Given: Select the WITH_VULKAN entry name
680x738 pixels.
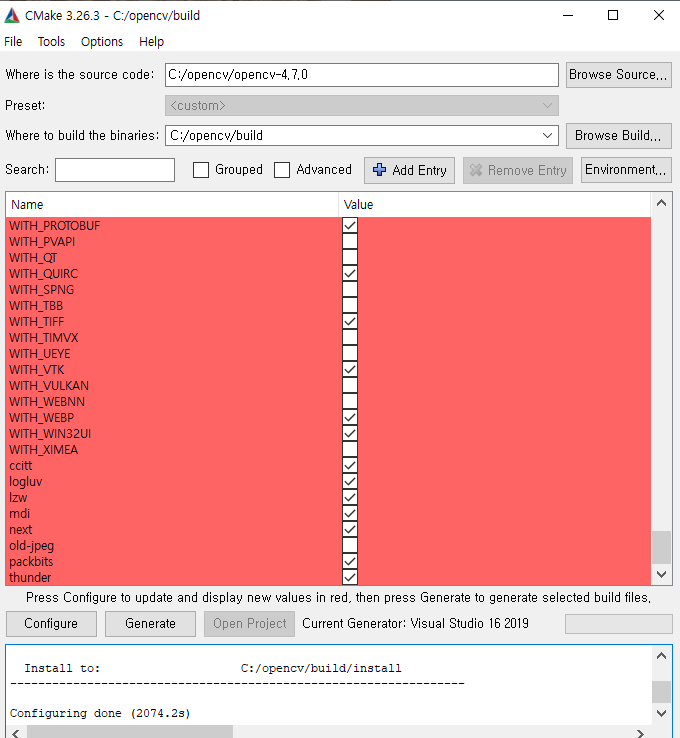Looking at the screenshot, I should (49, 386).
